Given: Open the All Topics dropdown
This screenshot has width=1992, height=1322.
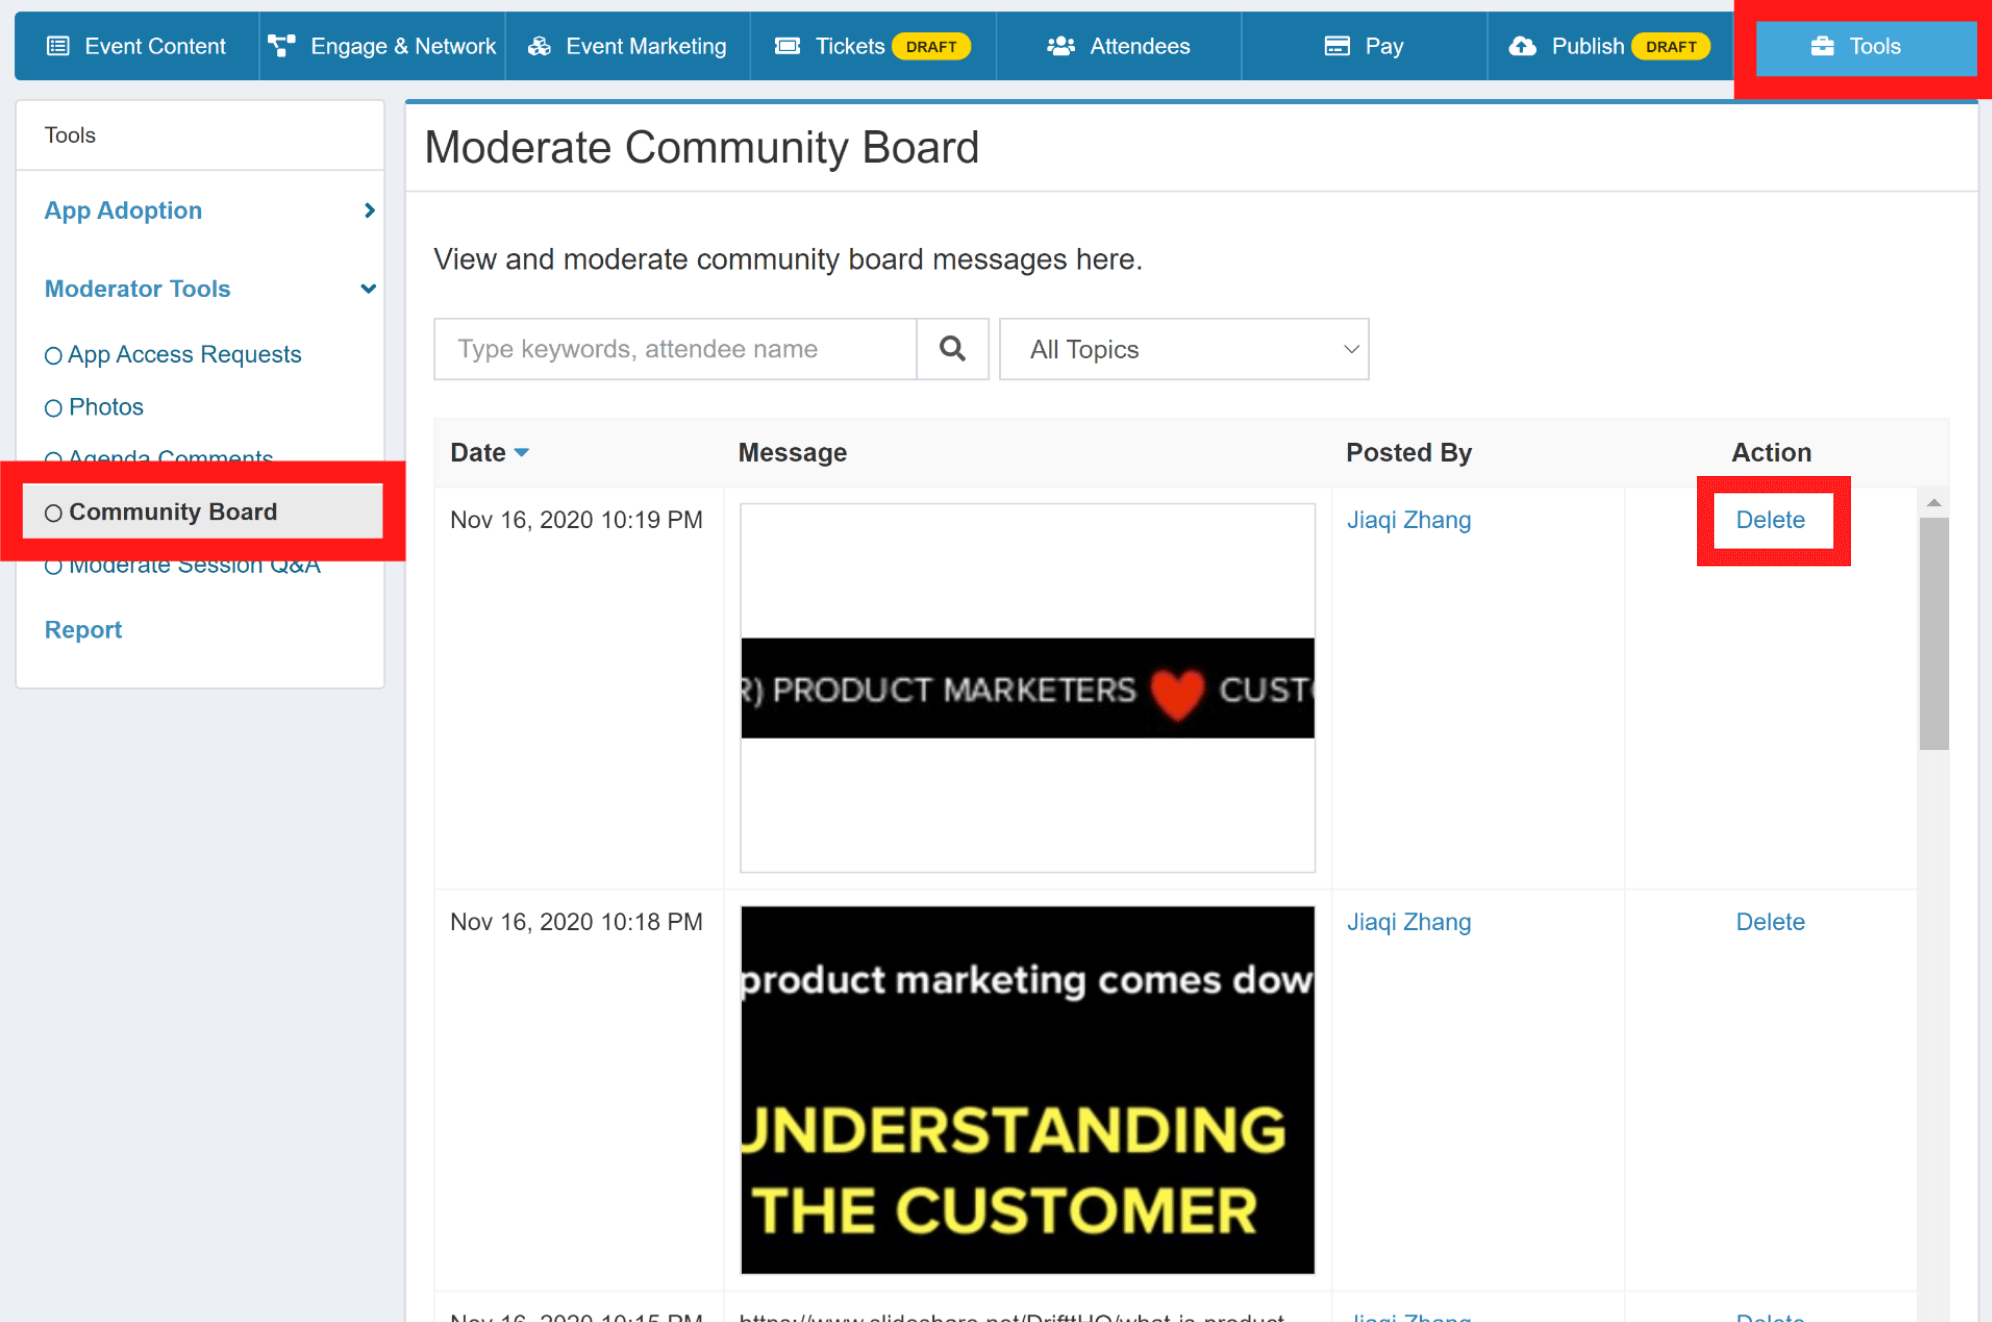Looking at the screenshot, I should (x=1183, y=349).
